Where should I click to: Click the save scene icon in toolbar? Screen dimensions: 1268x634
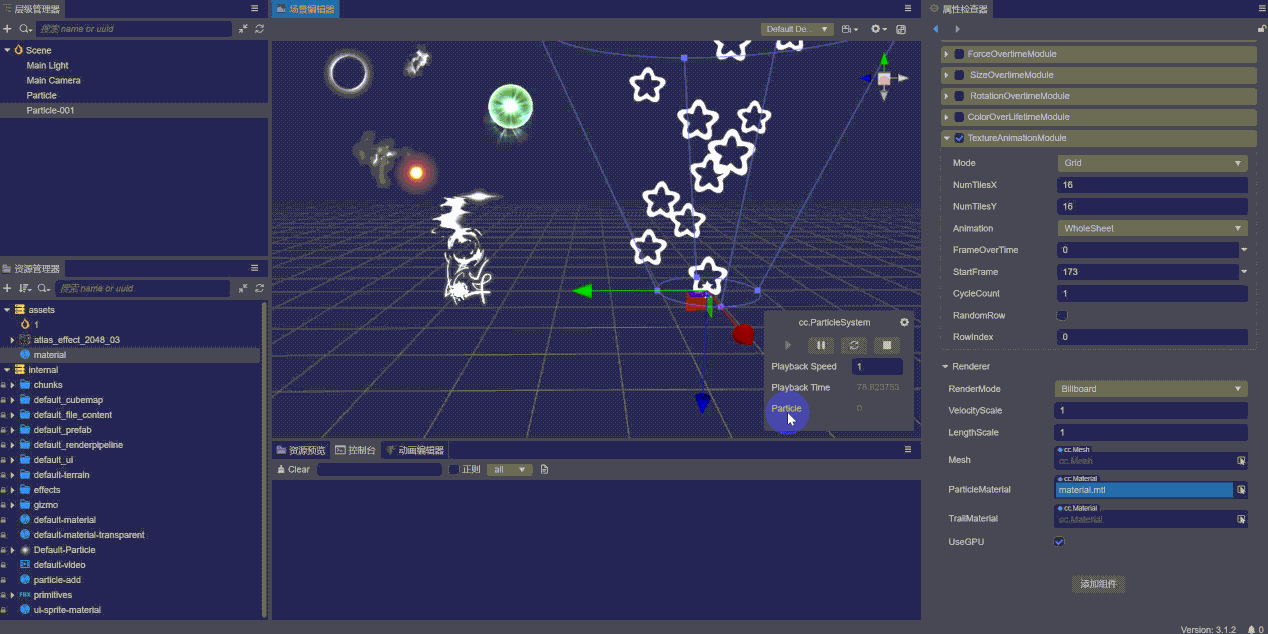coord(901,29)
